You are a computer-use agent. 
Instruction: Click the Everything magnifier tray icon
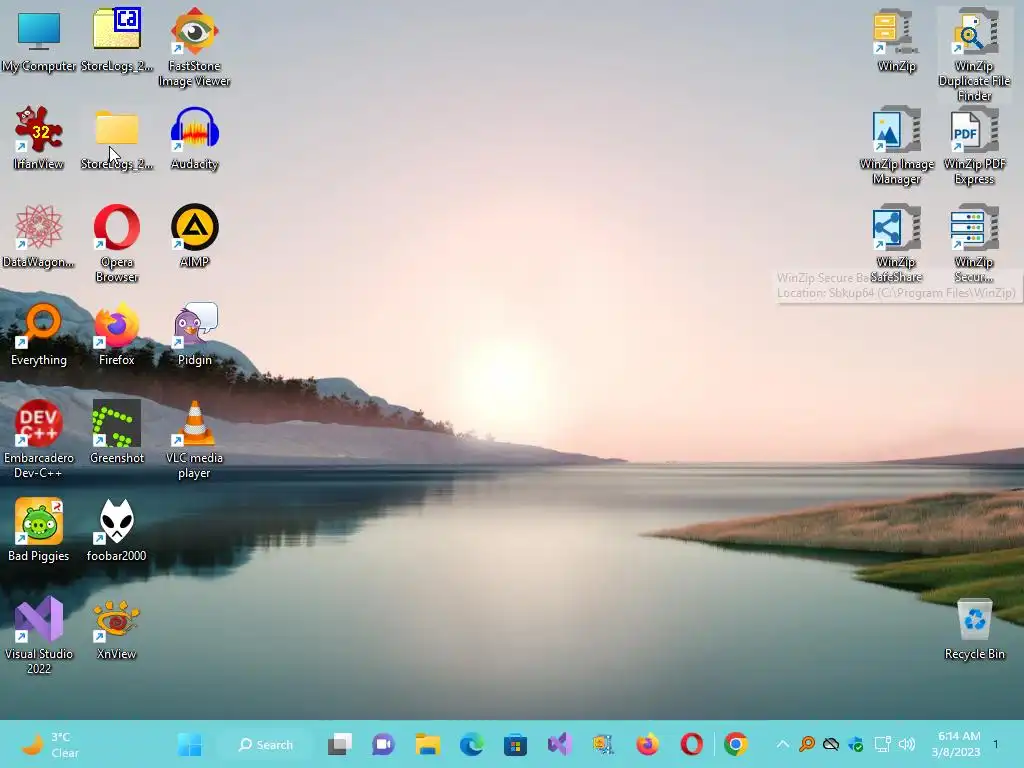807,744
